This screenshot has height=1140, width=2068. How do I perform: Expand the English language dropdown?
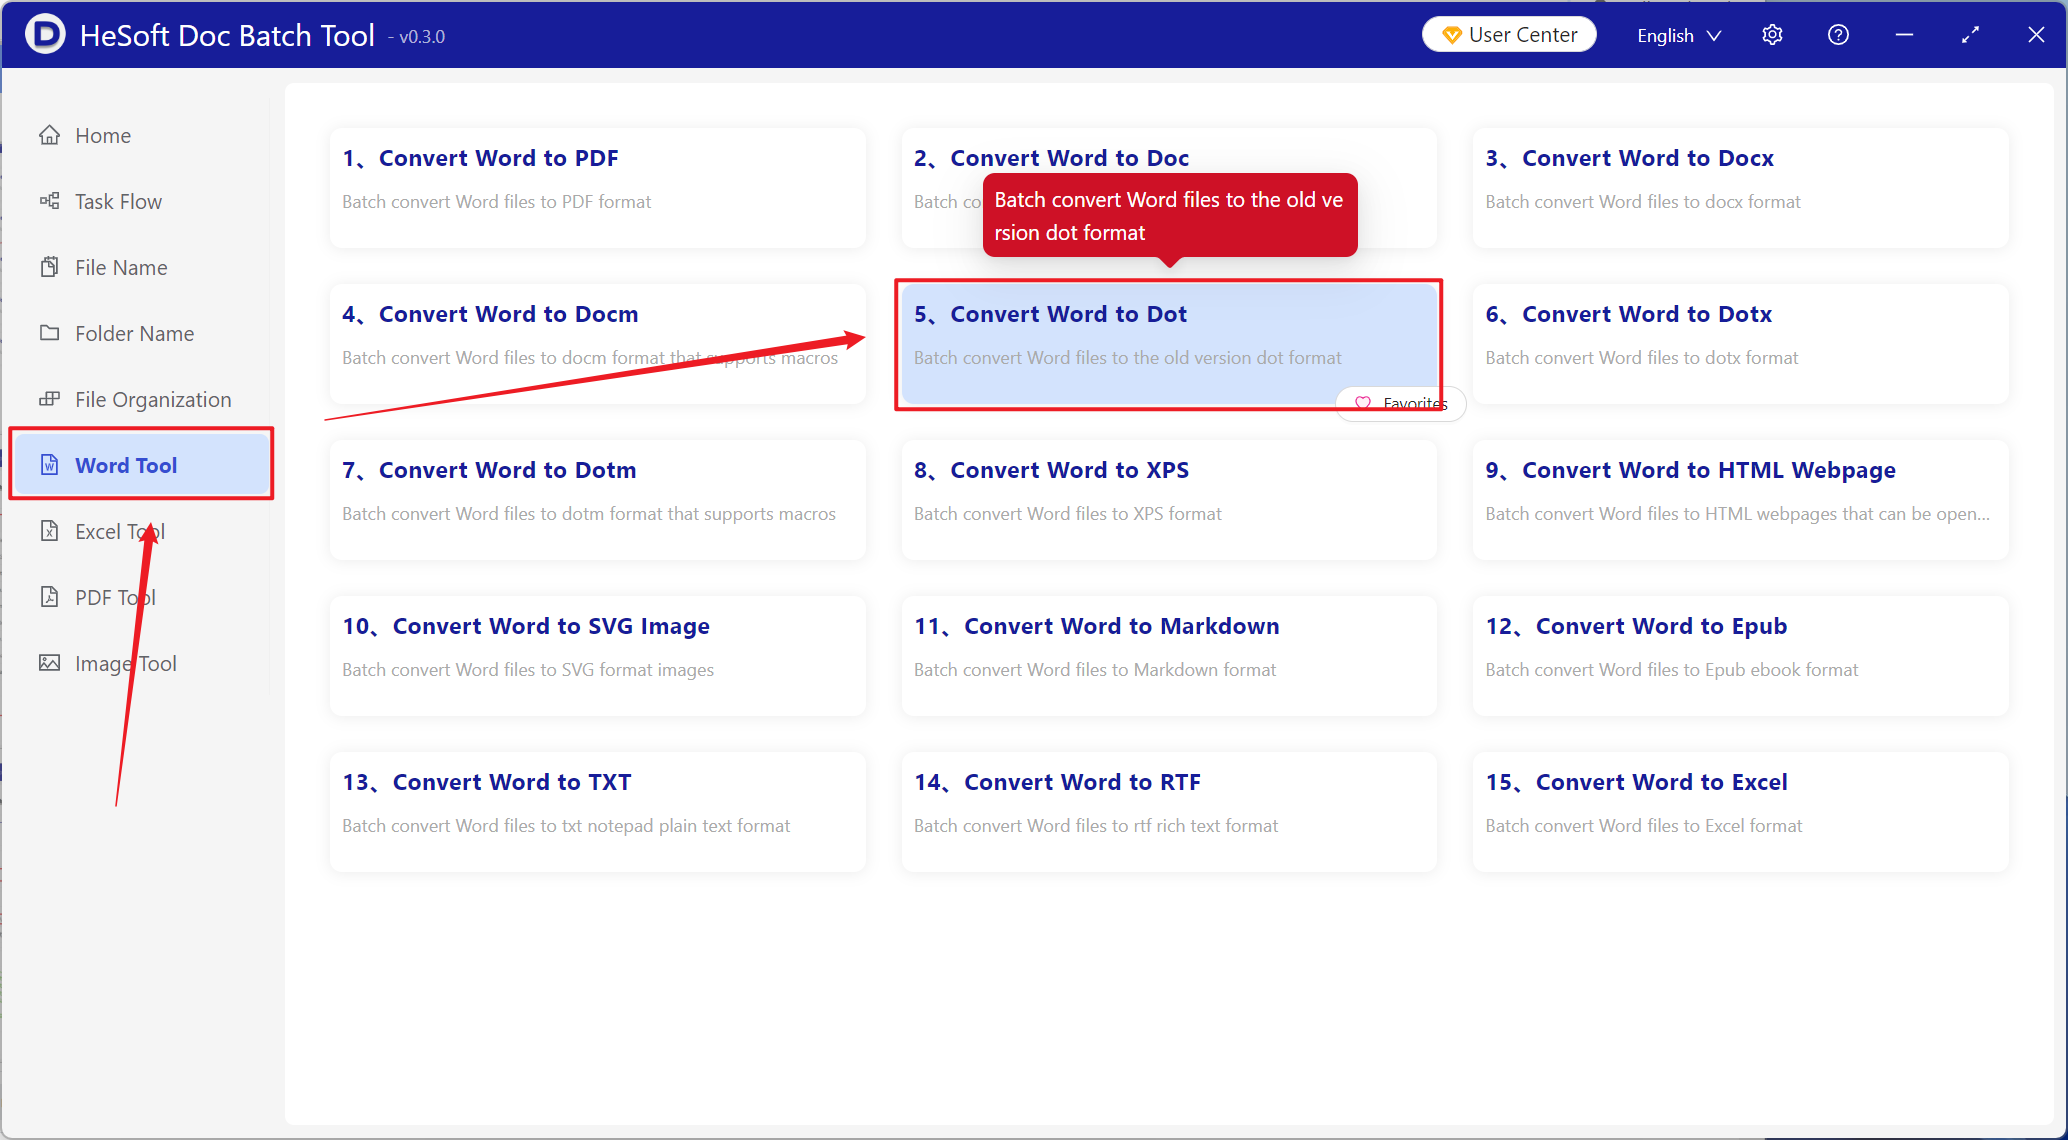(1679, 35)
